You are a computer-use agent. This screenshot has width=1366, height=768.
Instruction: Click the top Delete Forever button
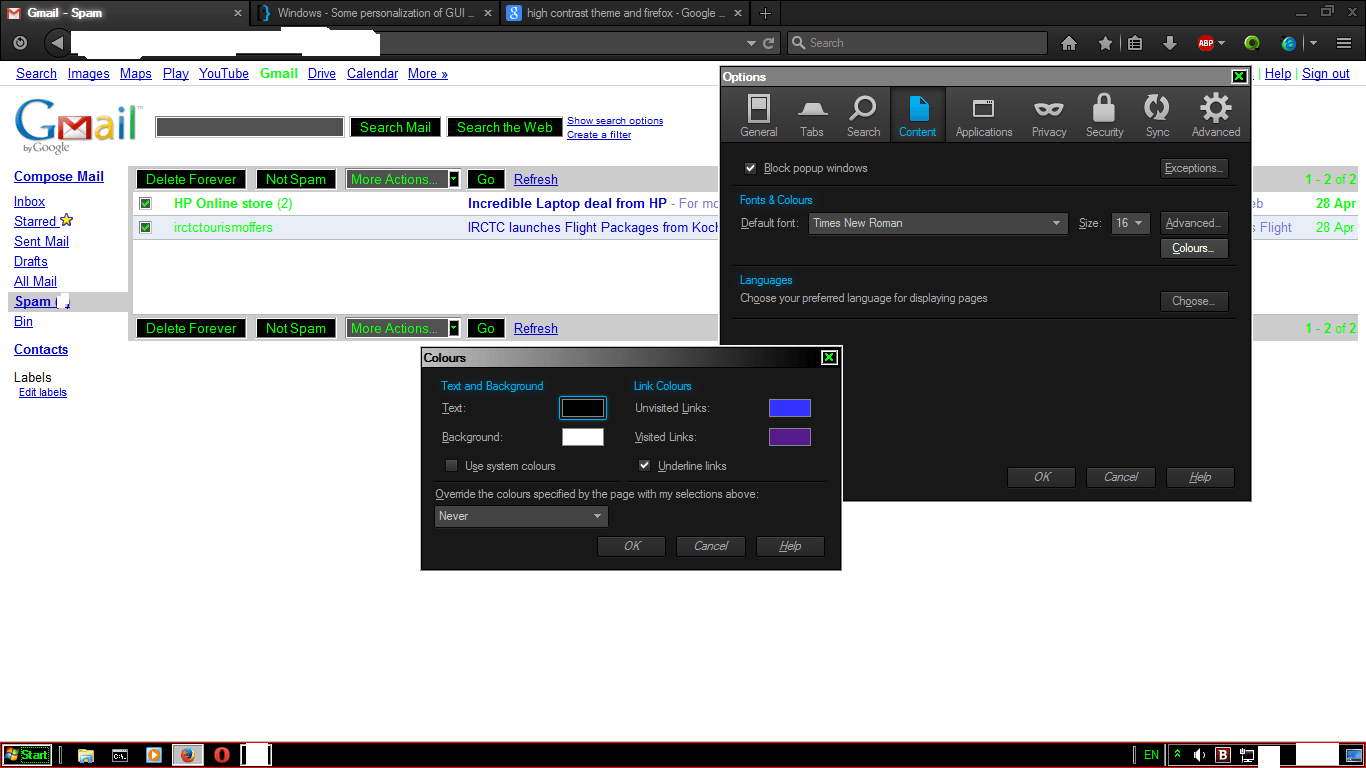click(191, 179)
